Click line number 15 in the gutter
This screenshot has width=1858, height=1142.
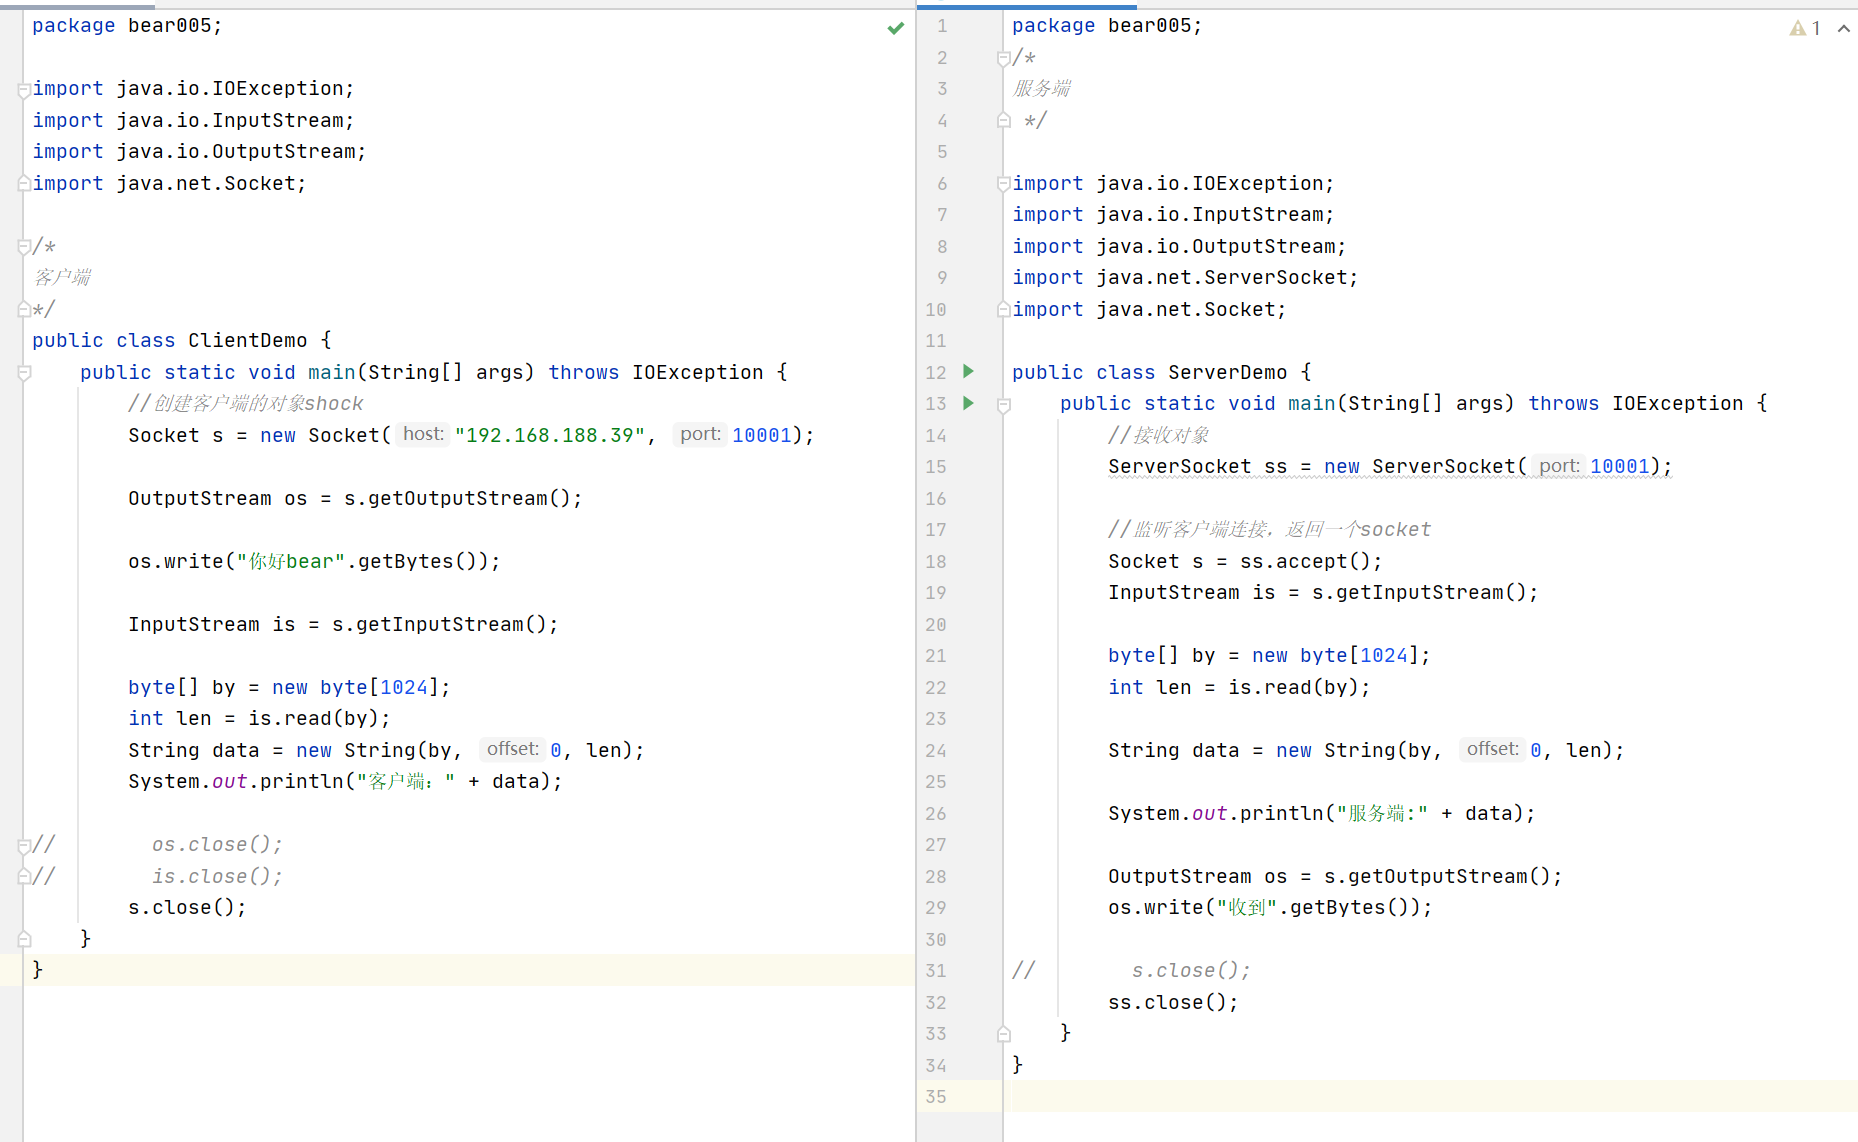[936, 466]
